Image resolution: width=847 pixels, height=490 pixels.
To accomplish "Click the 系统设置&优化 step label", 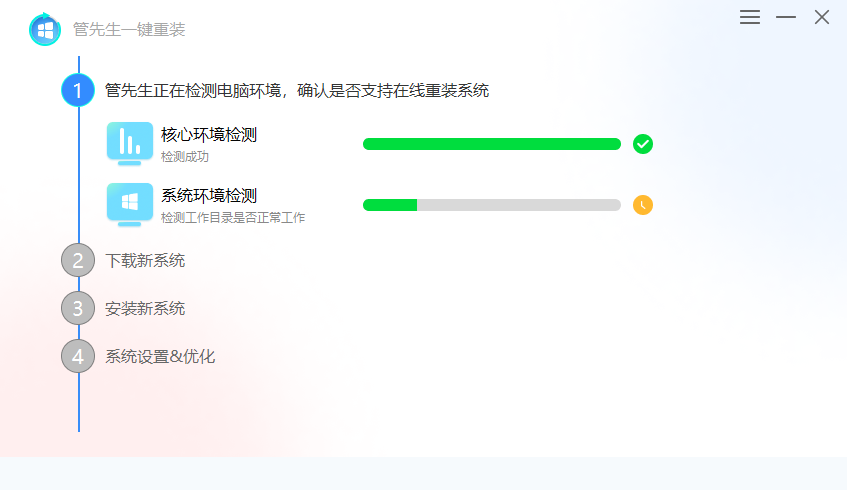I will point(160,357).
